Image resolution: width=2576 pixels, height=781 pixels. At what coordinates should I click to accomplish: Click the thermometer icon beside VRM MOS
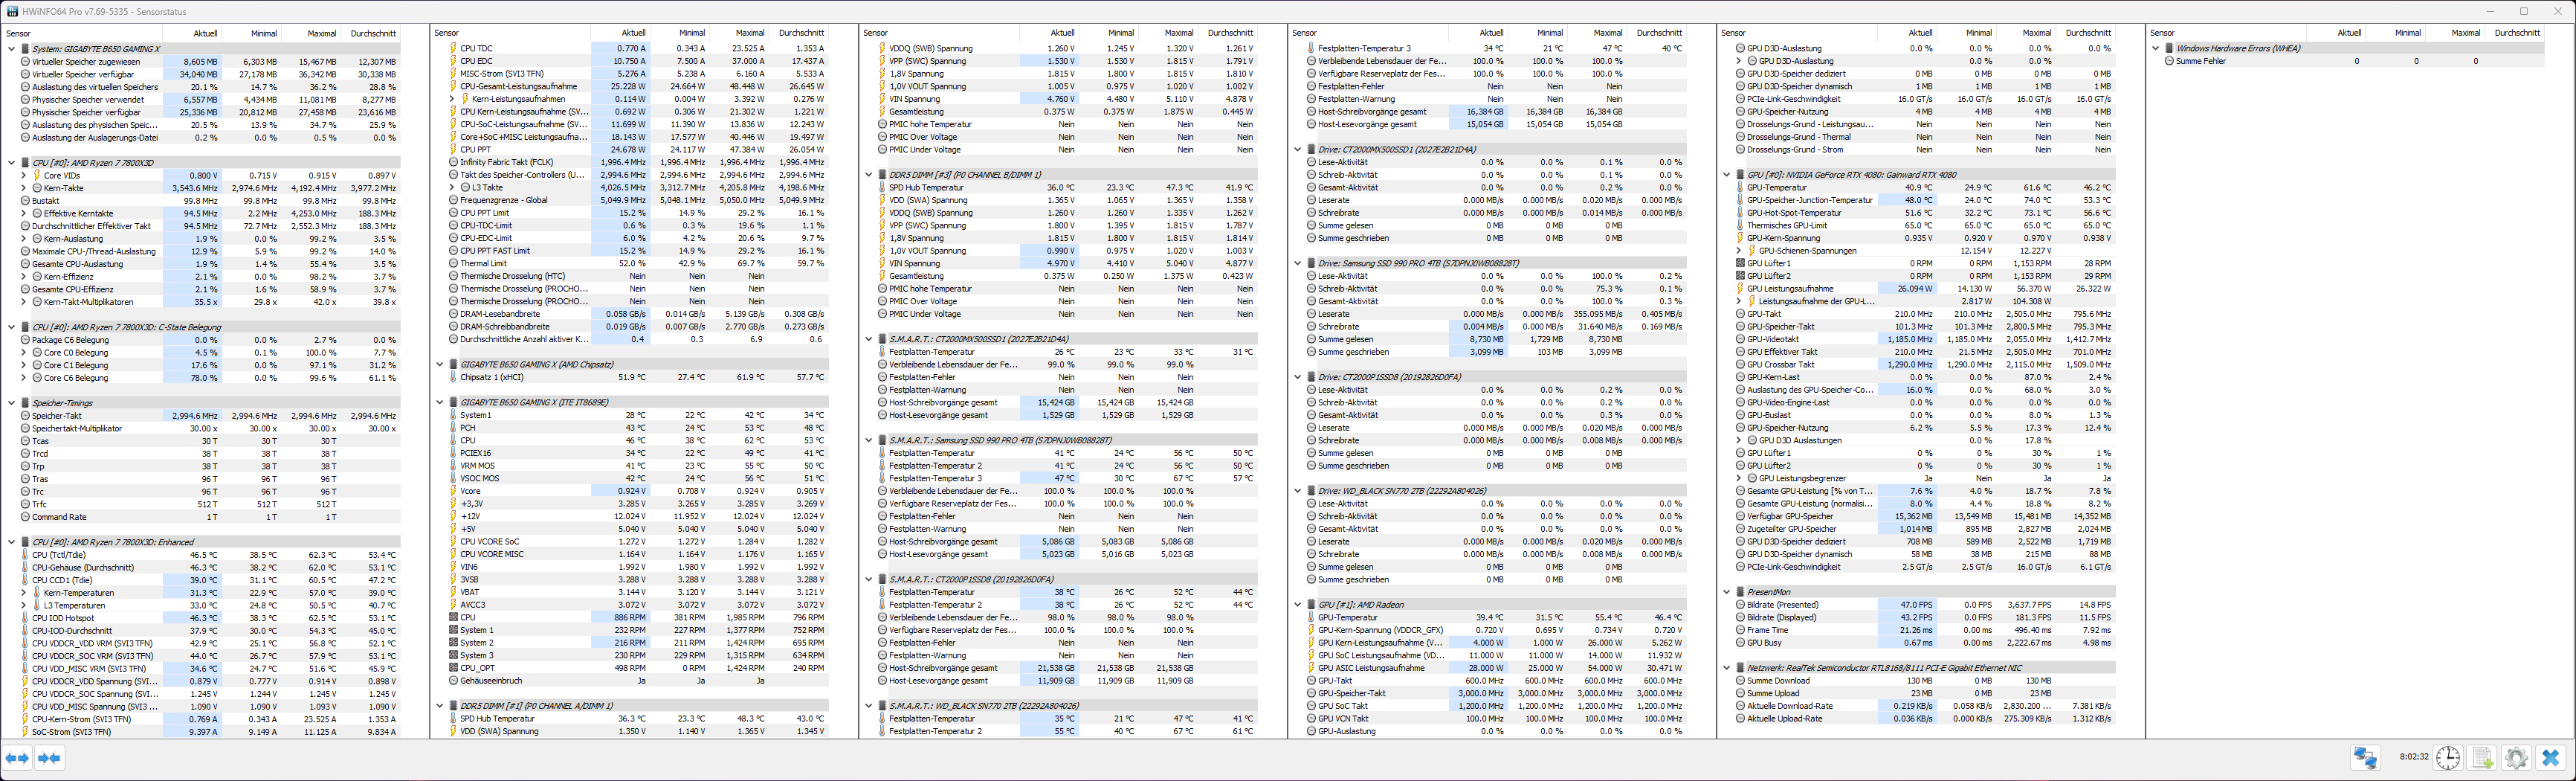(453, 466)
